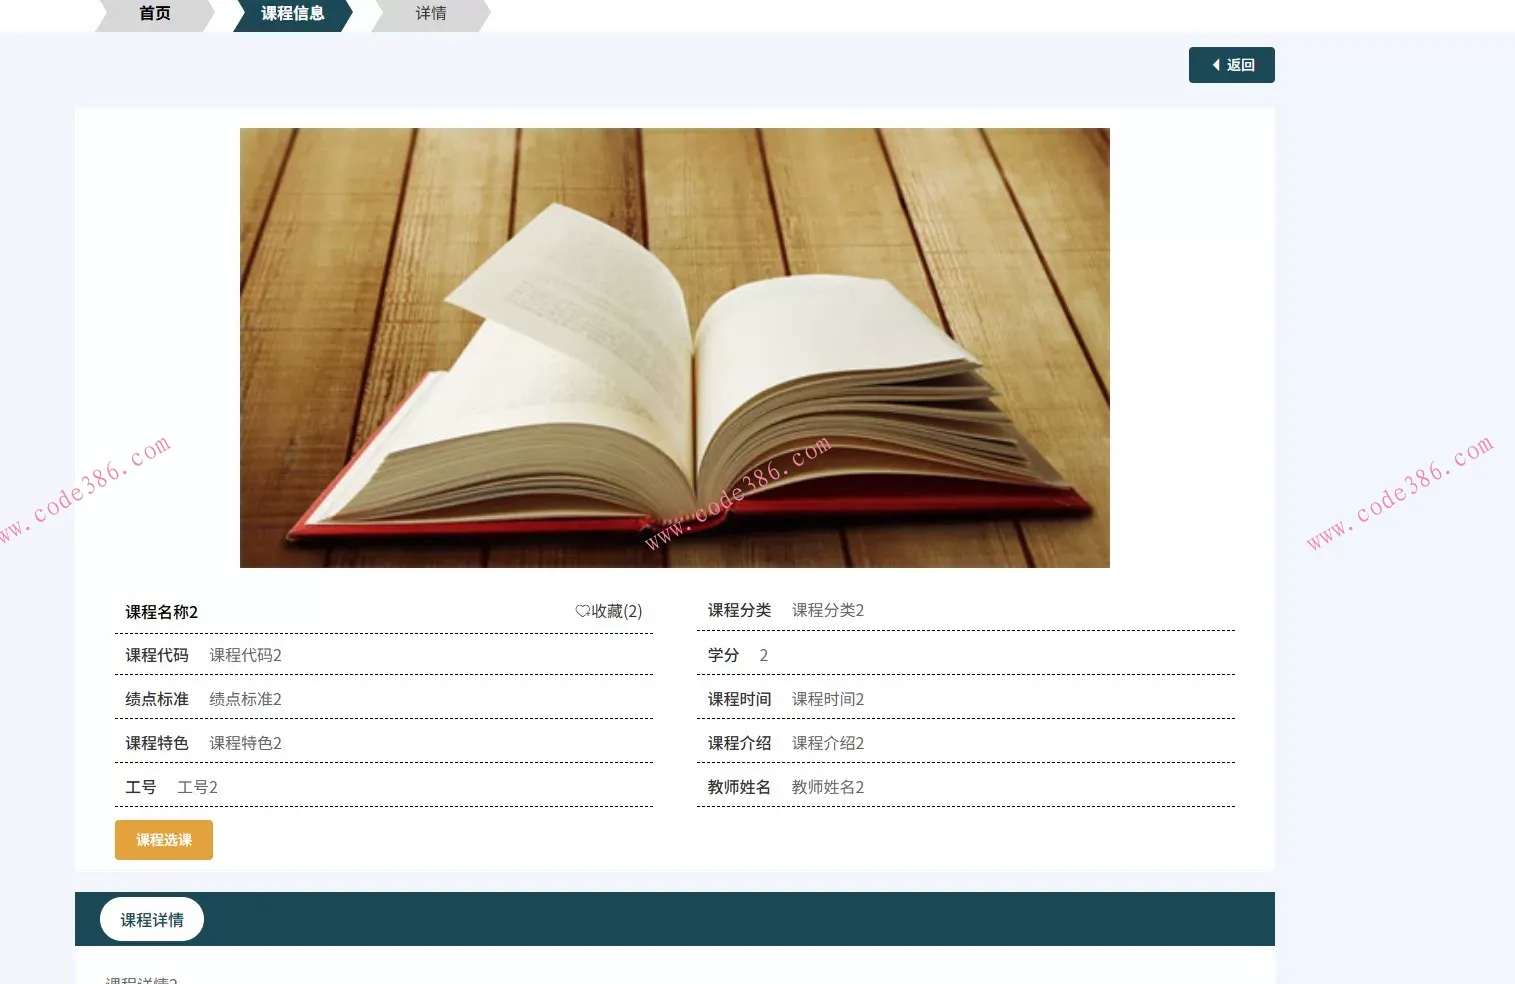Click the 课程分类 label
The width and height of the screenshot is (1515, 984).
[740, 610]
